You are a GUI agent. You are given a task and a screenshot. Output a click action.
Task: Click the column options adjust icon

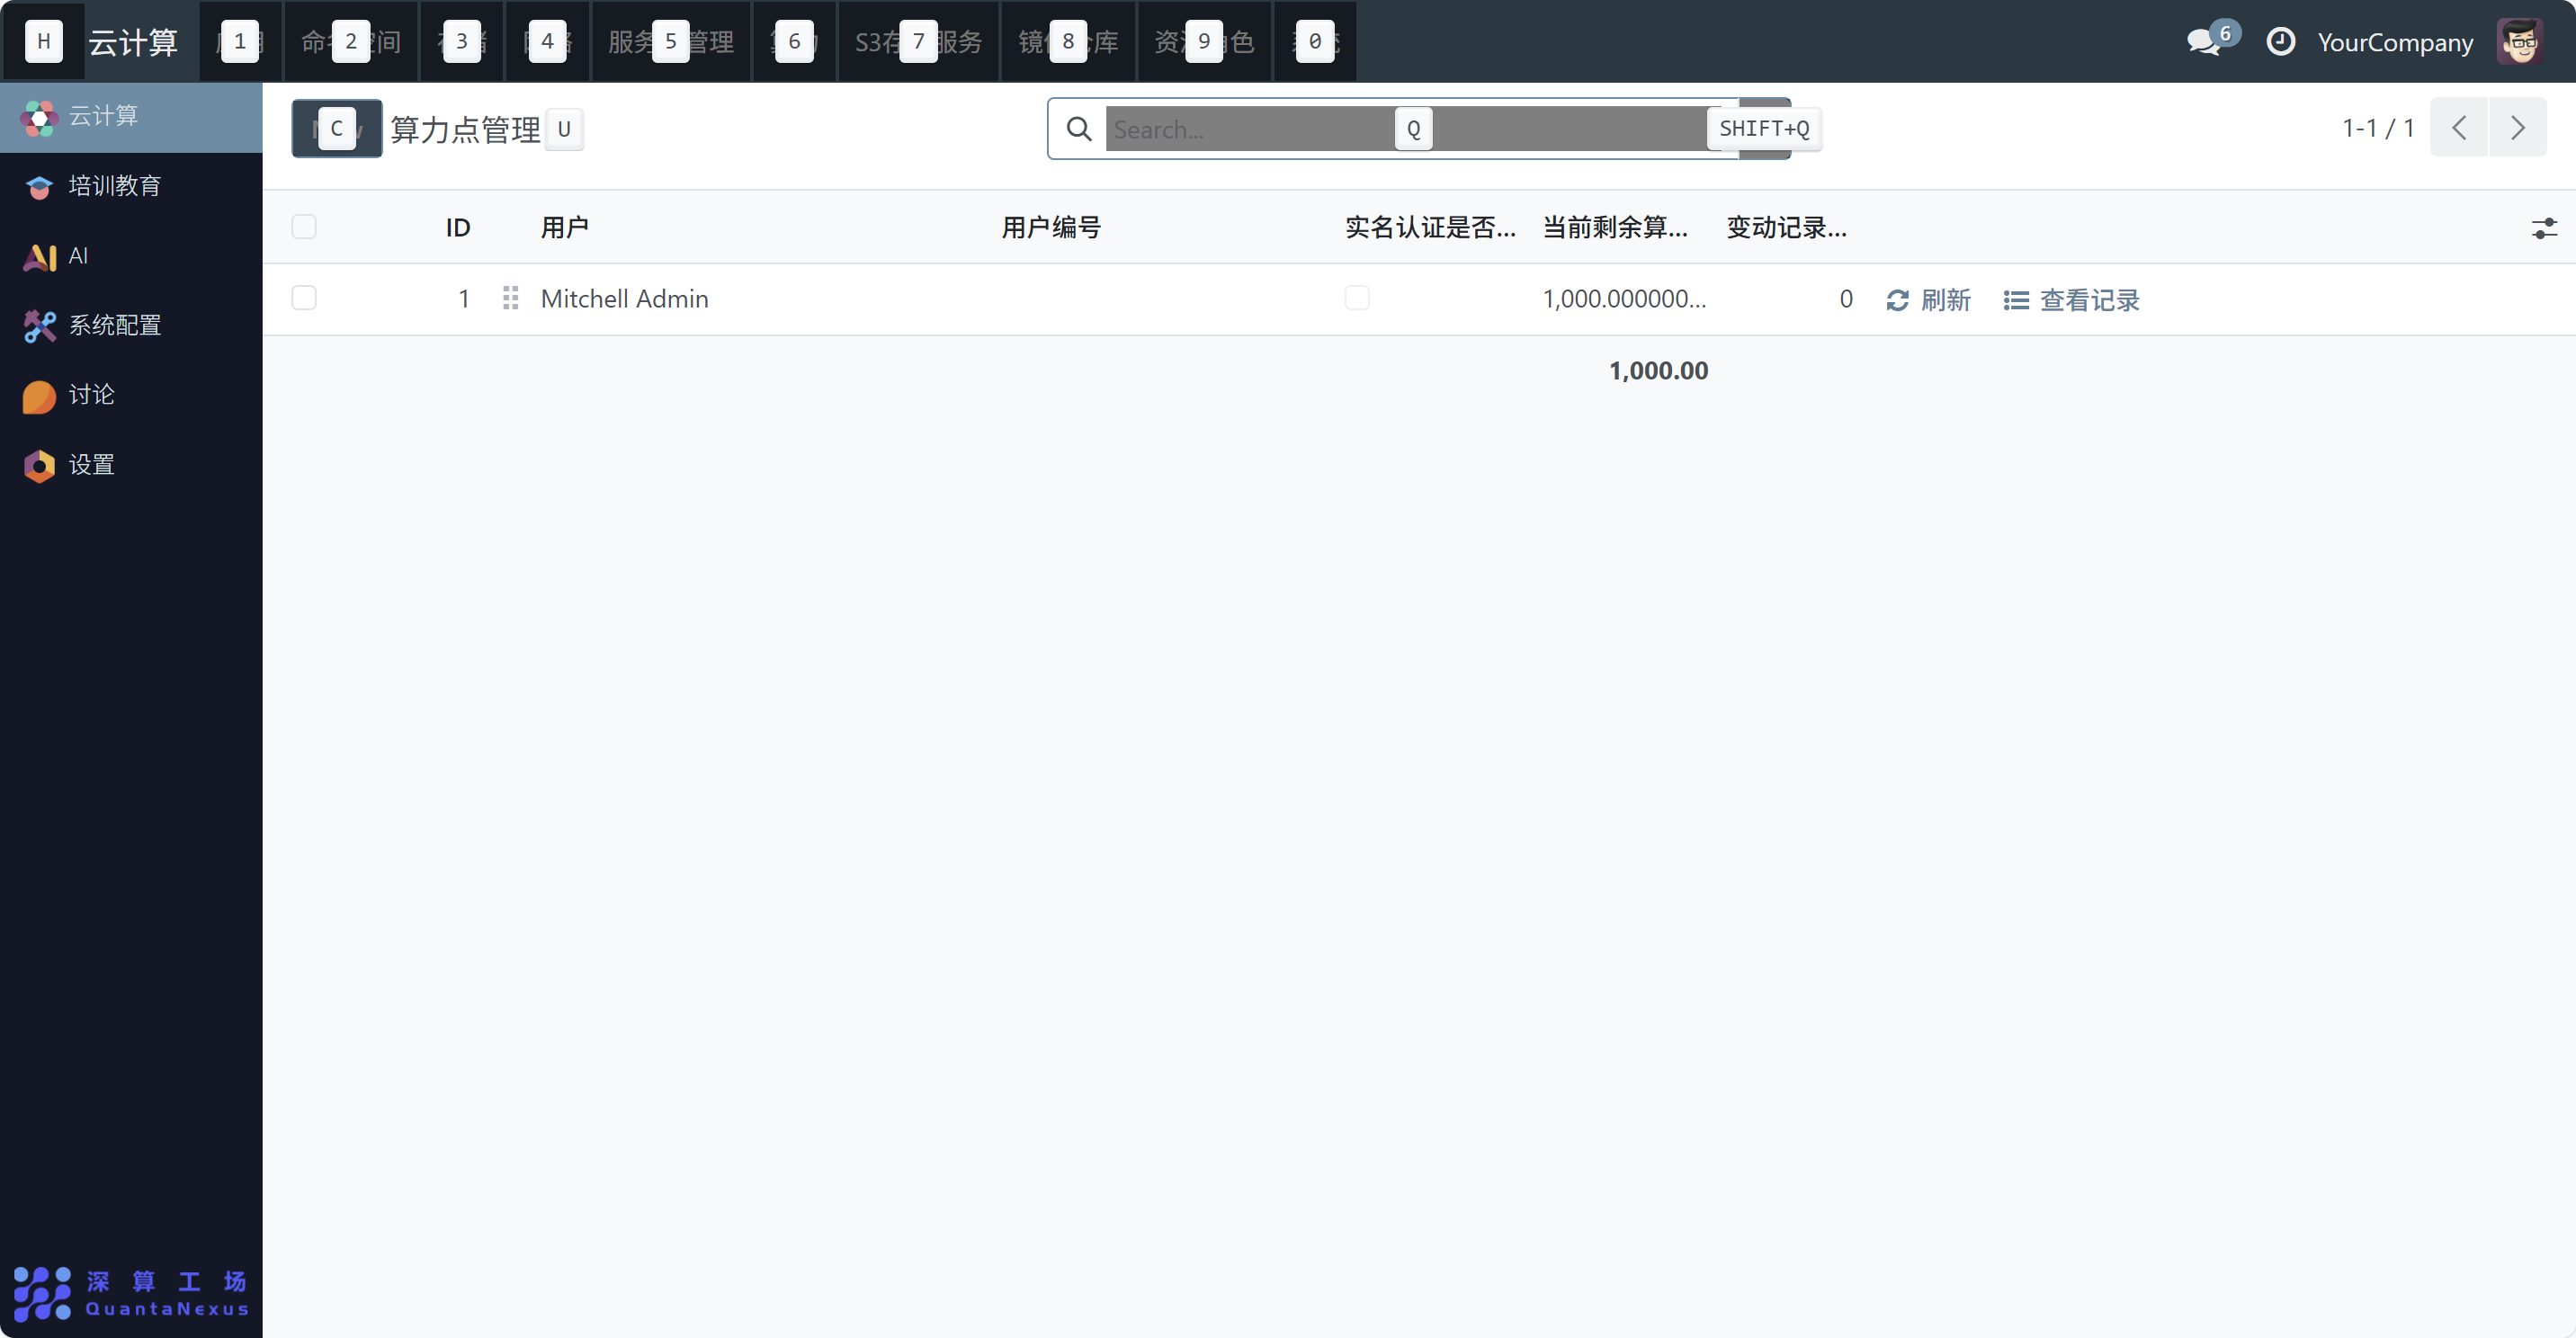(2544, 228)
